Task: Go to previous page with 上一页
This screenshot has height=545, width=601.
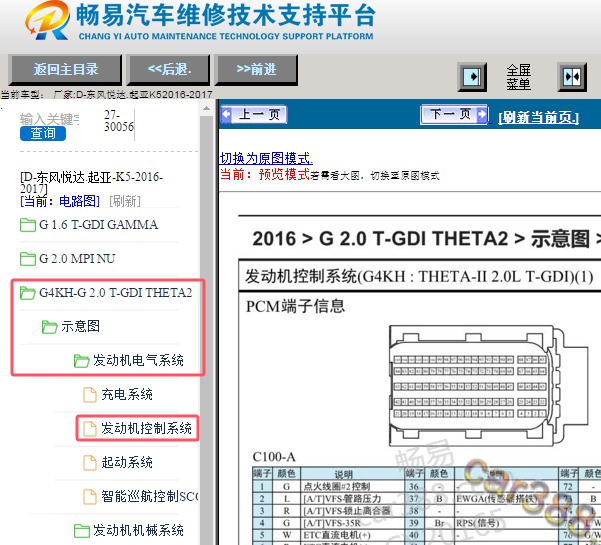Action: pos(254,114)
